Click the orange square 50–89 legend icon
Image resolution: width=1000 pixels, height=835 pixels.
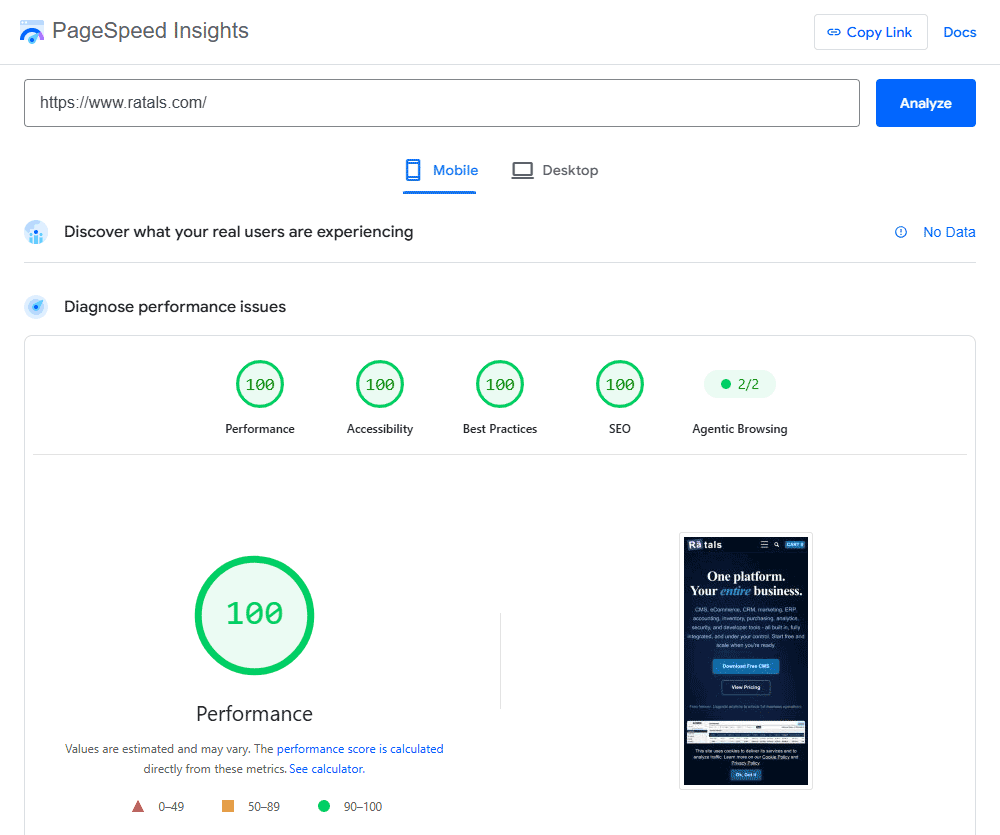228,806
